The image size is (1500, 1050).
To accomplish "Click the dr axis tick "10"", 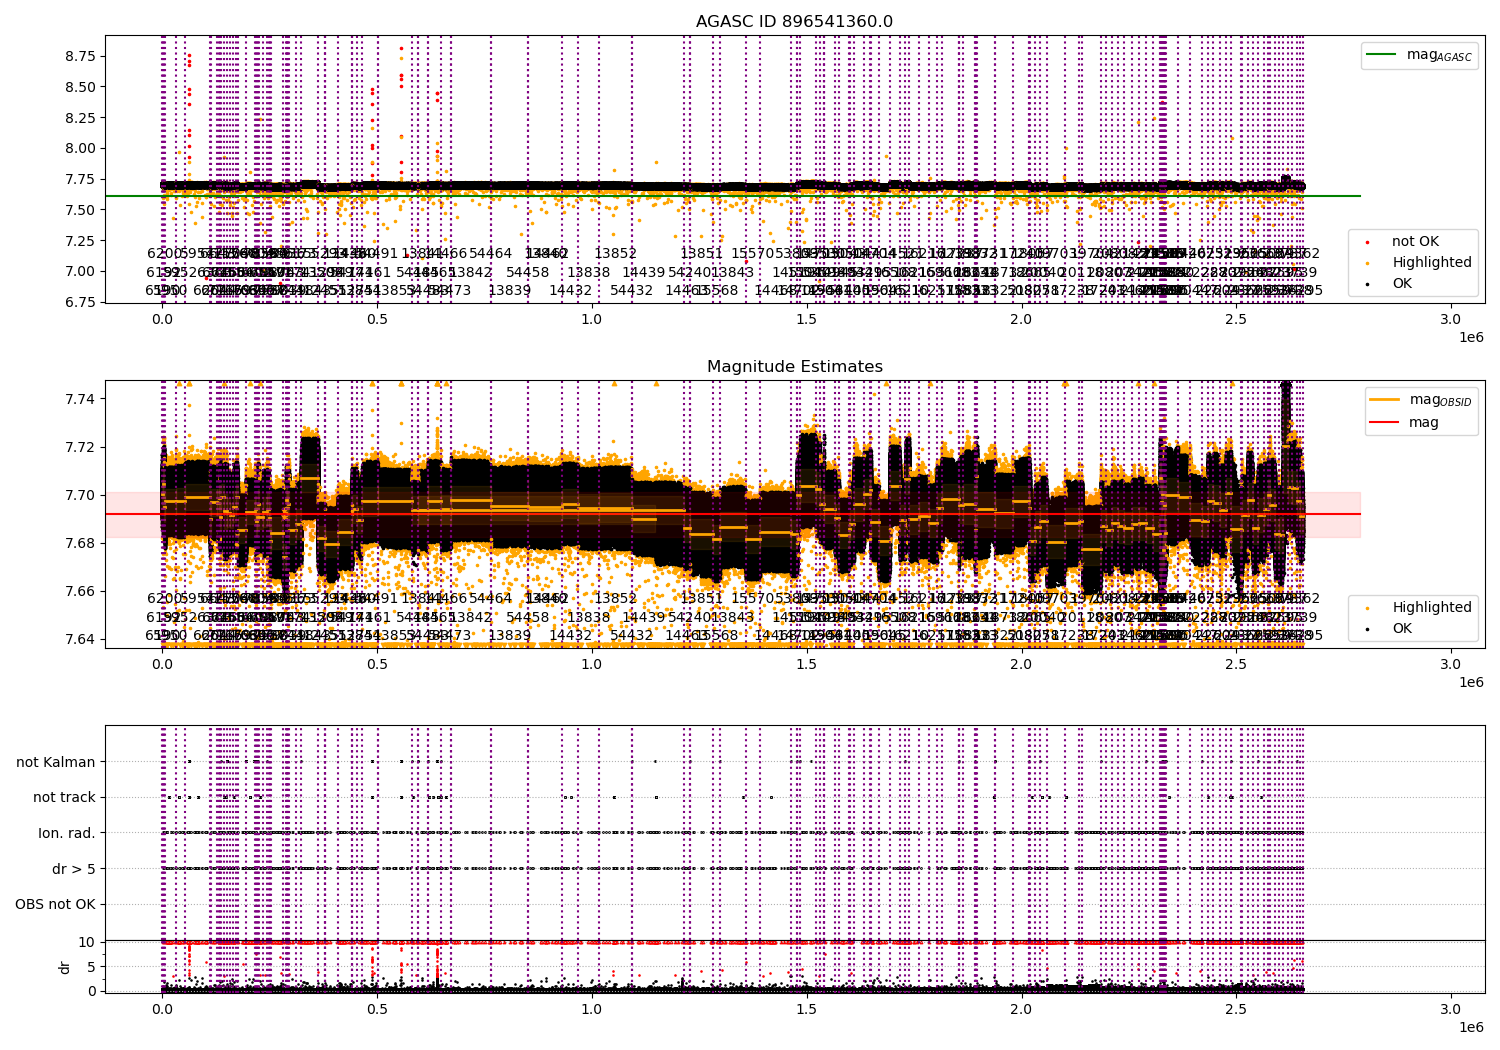I will coord(88,942).
